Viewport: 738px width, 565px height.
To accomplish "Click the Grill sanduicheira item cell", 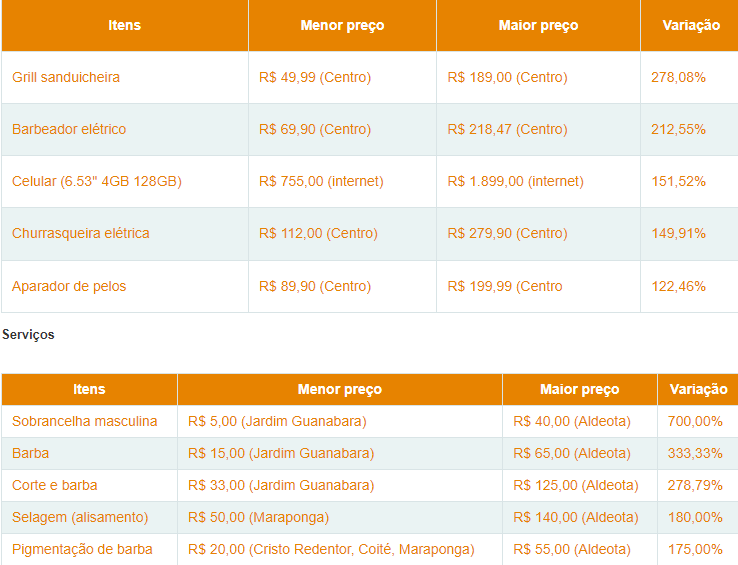I will (x=66, y=77).
